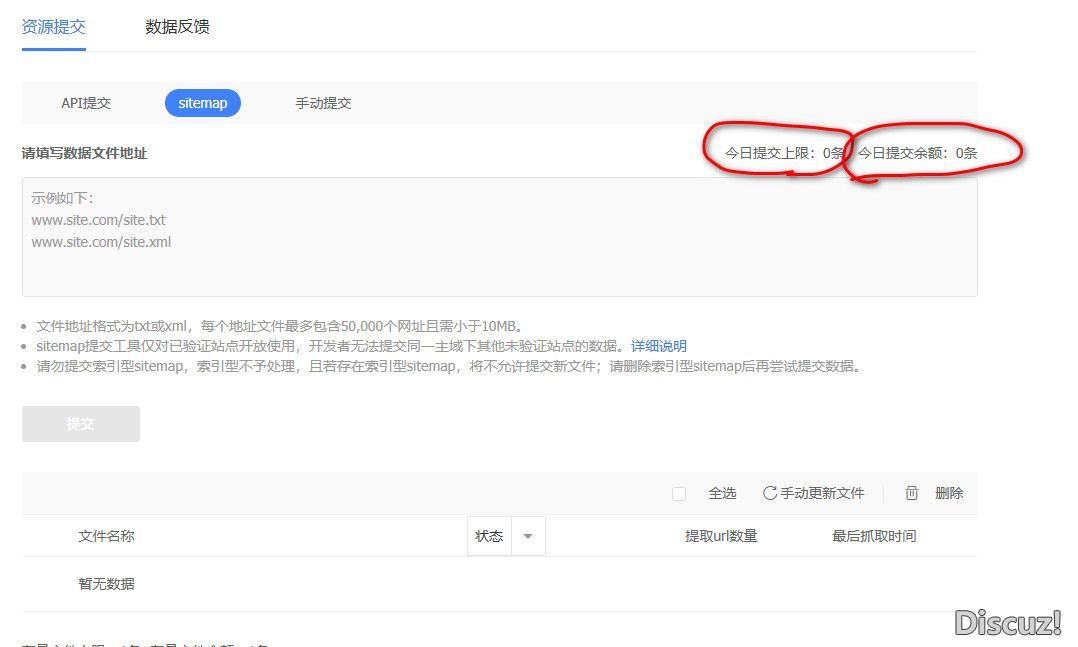Tick the 全选 checkbox

click(x=679, y=494)
